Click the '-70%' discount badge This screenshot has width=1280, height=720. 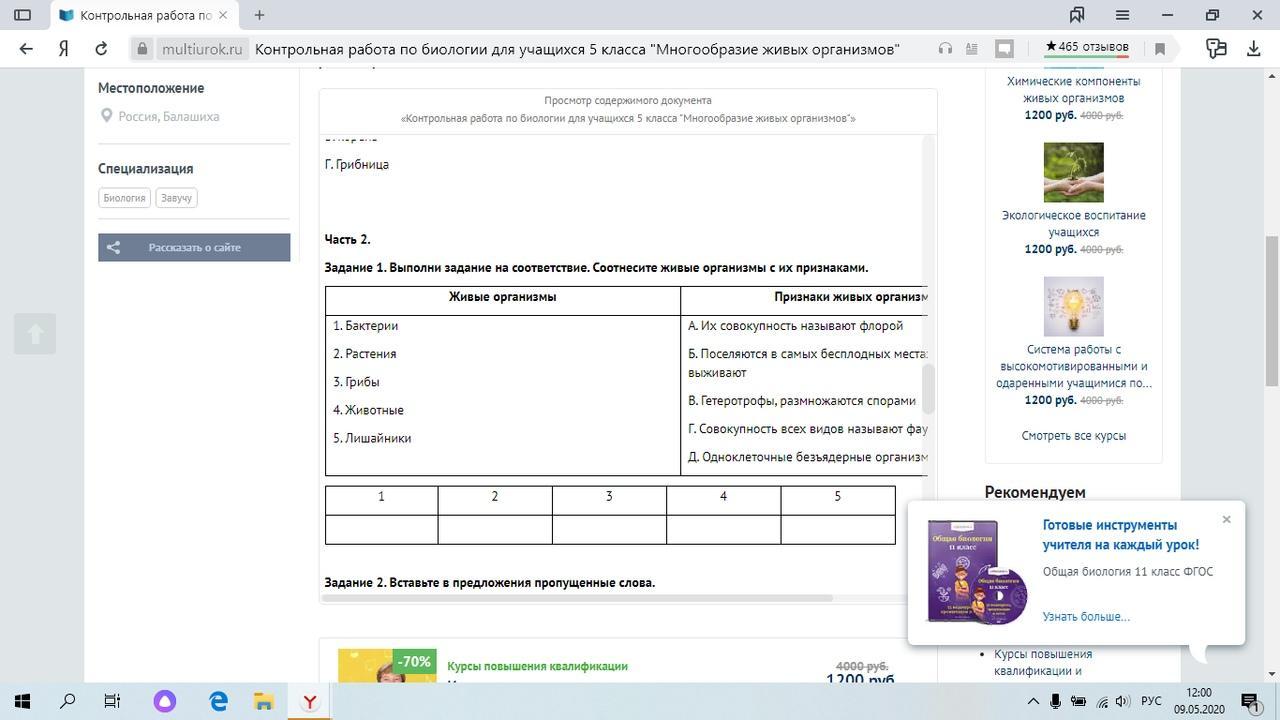click(414, 662)
